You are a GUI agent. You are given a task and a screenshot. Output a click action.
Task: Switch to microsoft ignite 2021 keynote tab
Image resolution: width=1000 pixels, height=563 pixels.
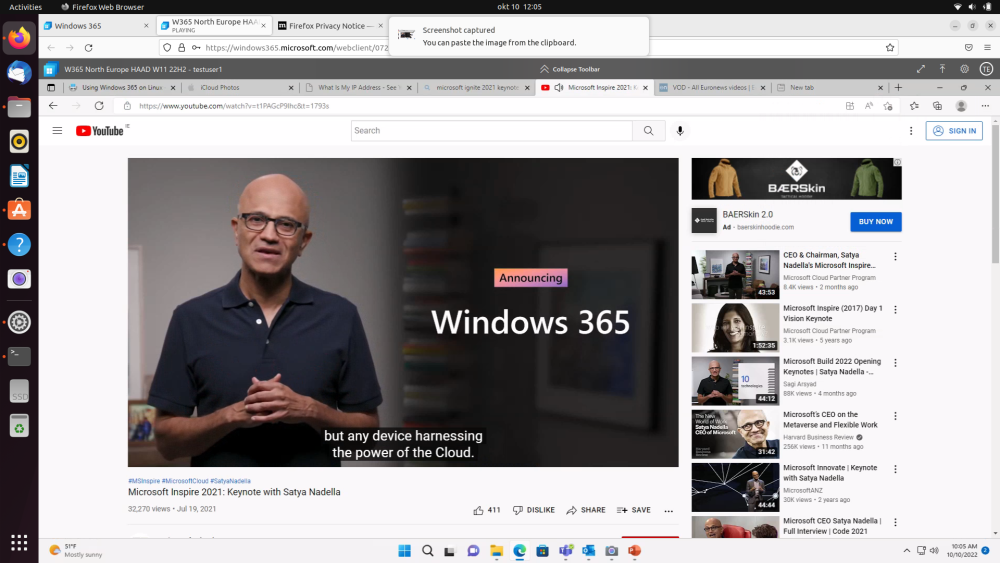click(476, 87)
